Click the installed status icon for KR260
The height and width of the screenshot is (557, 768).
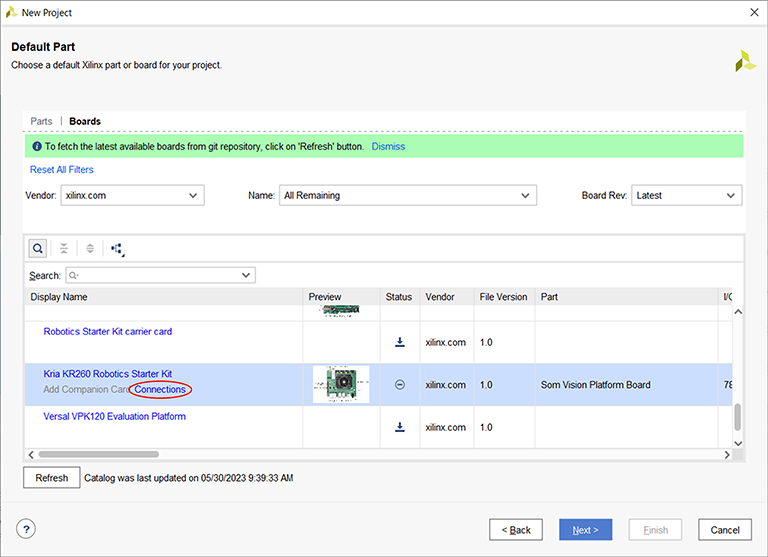coord(400,385)
